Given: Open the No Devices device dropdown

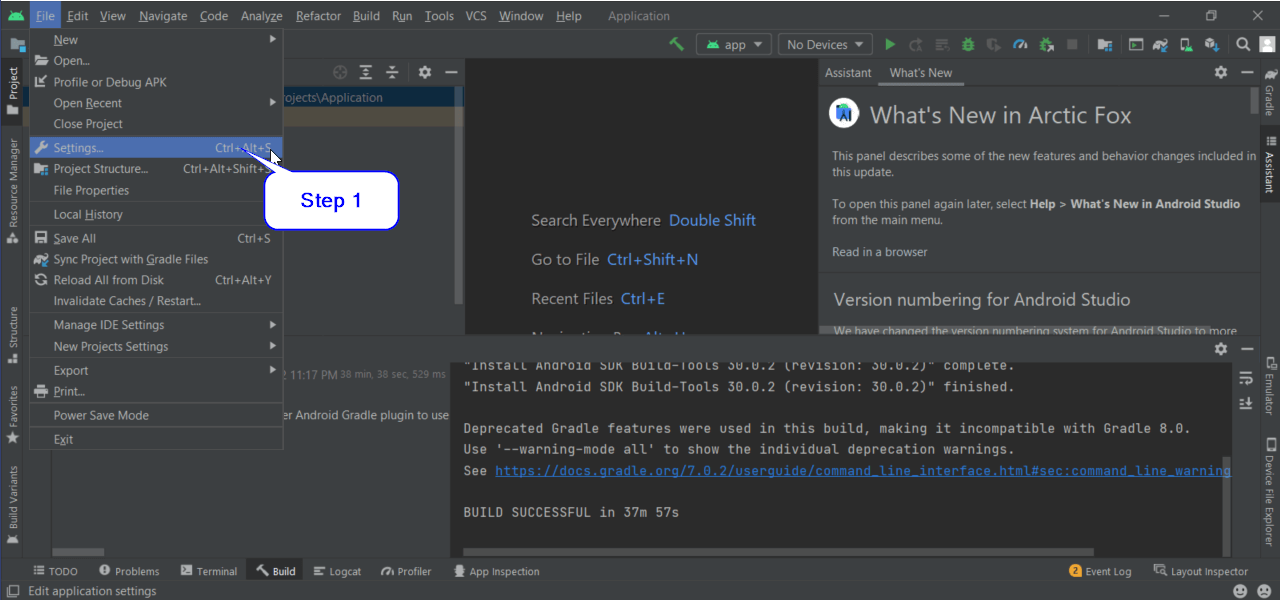Looking at the screenshot, I should 824,44.
